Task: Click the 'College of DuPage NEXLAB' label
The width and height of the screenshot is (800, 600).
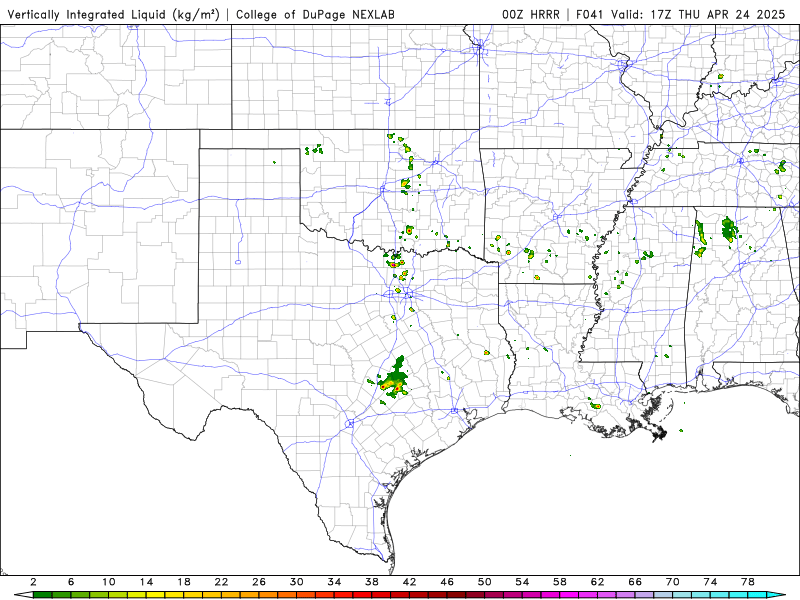Action: point(315,15)
